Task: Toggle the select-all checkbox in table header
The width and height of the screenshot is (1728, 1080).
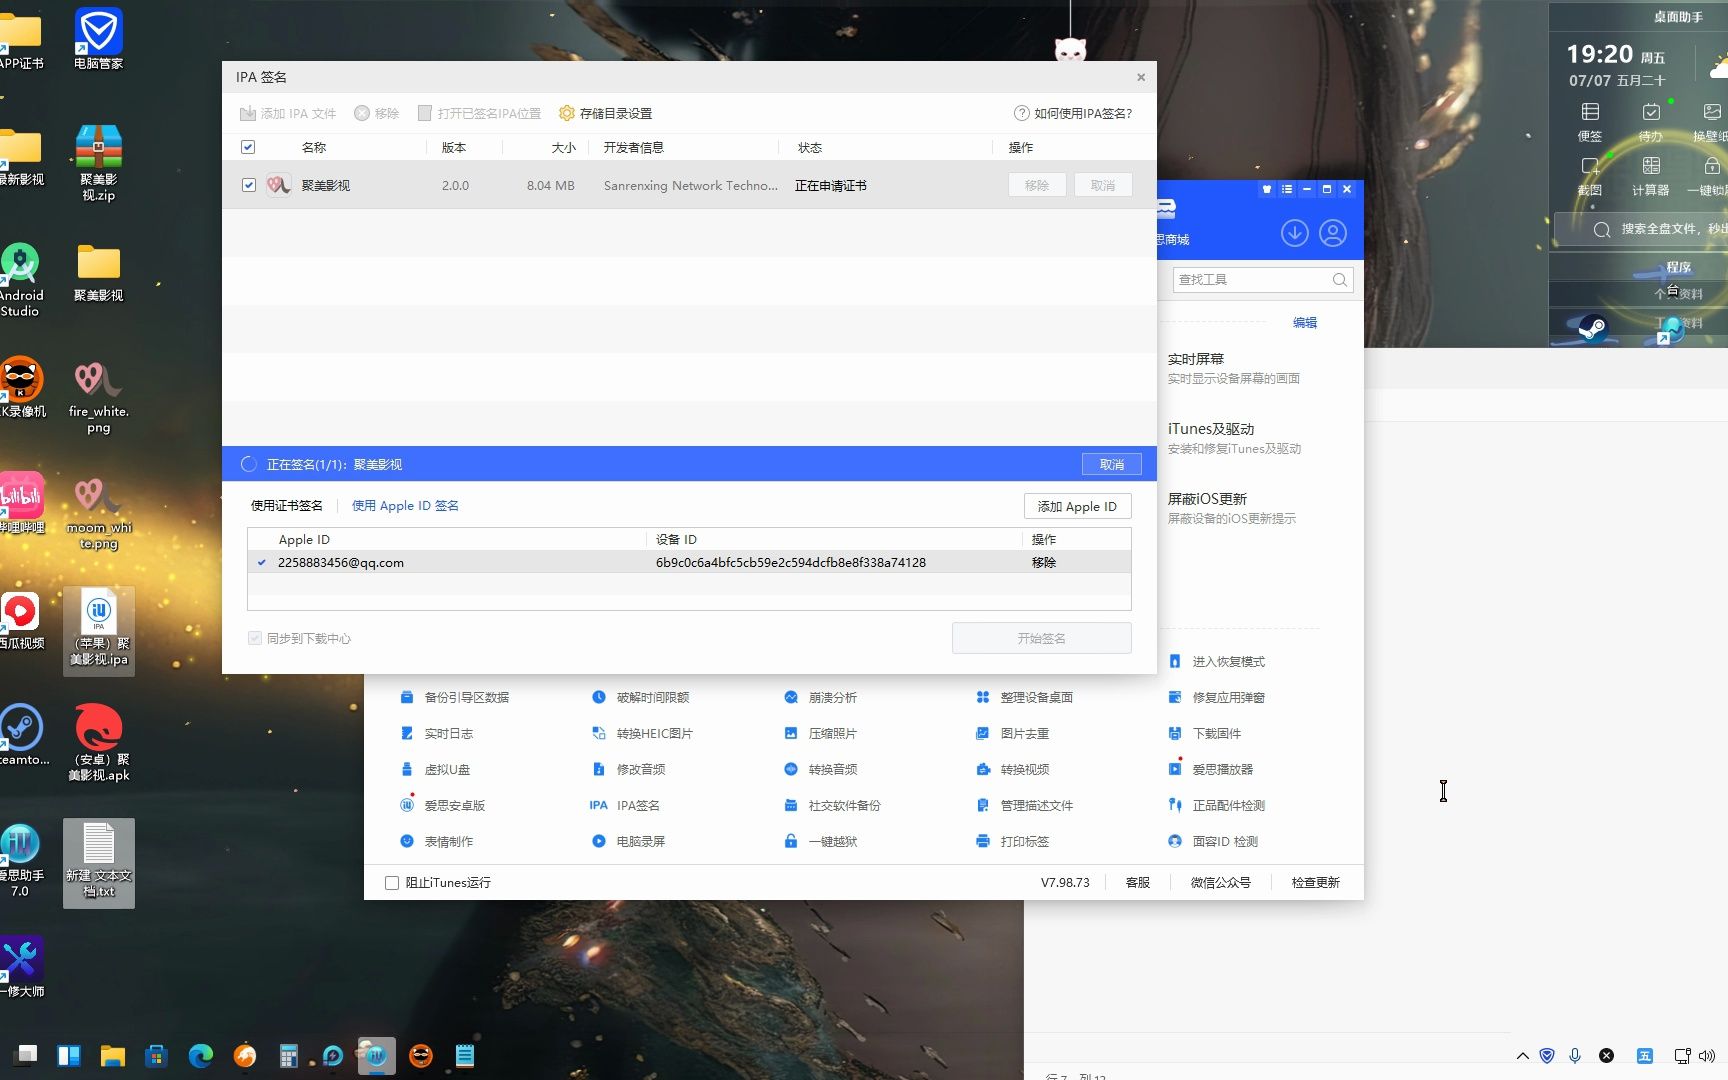Action: (248, 148)
